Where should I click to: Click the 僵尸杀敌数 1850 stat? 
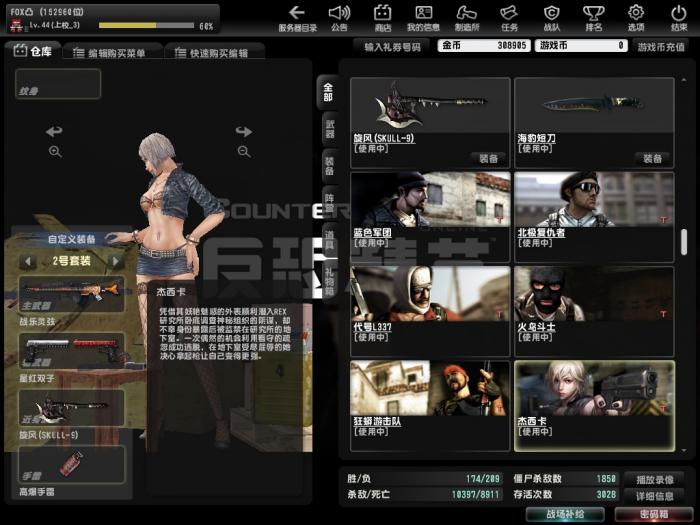pos(565,479)
